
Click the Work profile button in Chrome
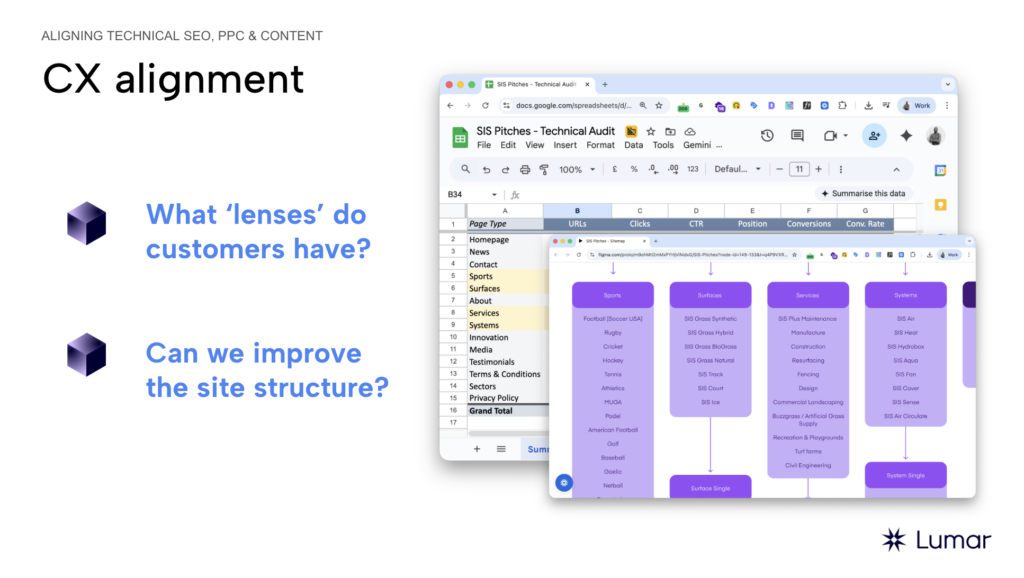tap(916, 105)
